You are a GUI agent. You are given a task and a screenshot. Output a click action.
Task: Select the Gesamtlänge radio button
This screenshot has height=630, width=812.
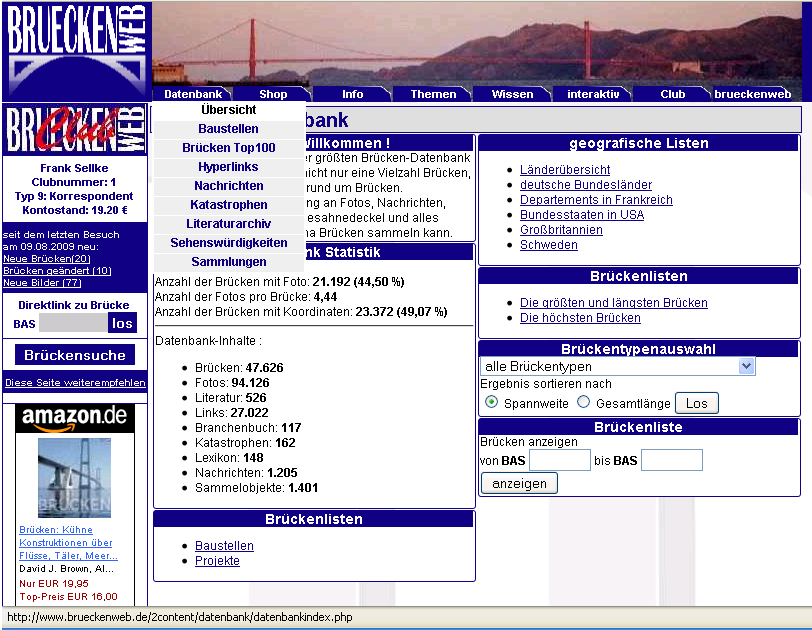click(583, 402)
